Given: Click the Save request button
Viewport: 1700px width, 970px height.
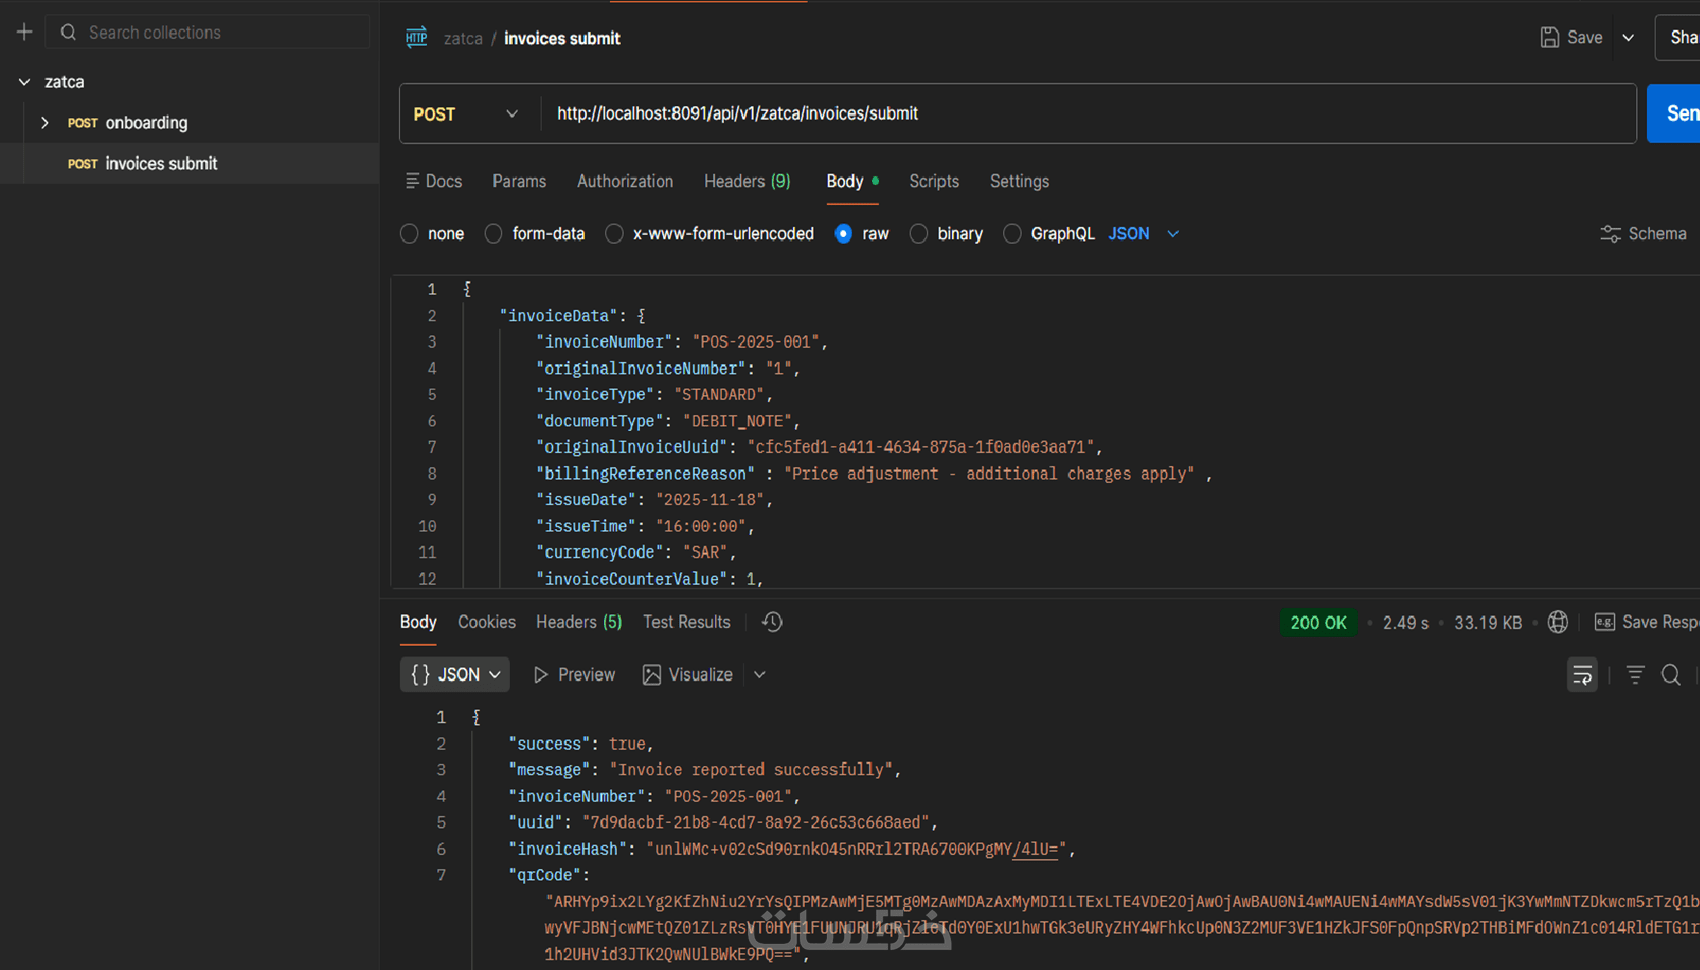Looking at the screenshot, I should 1572,38.
